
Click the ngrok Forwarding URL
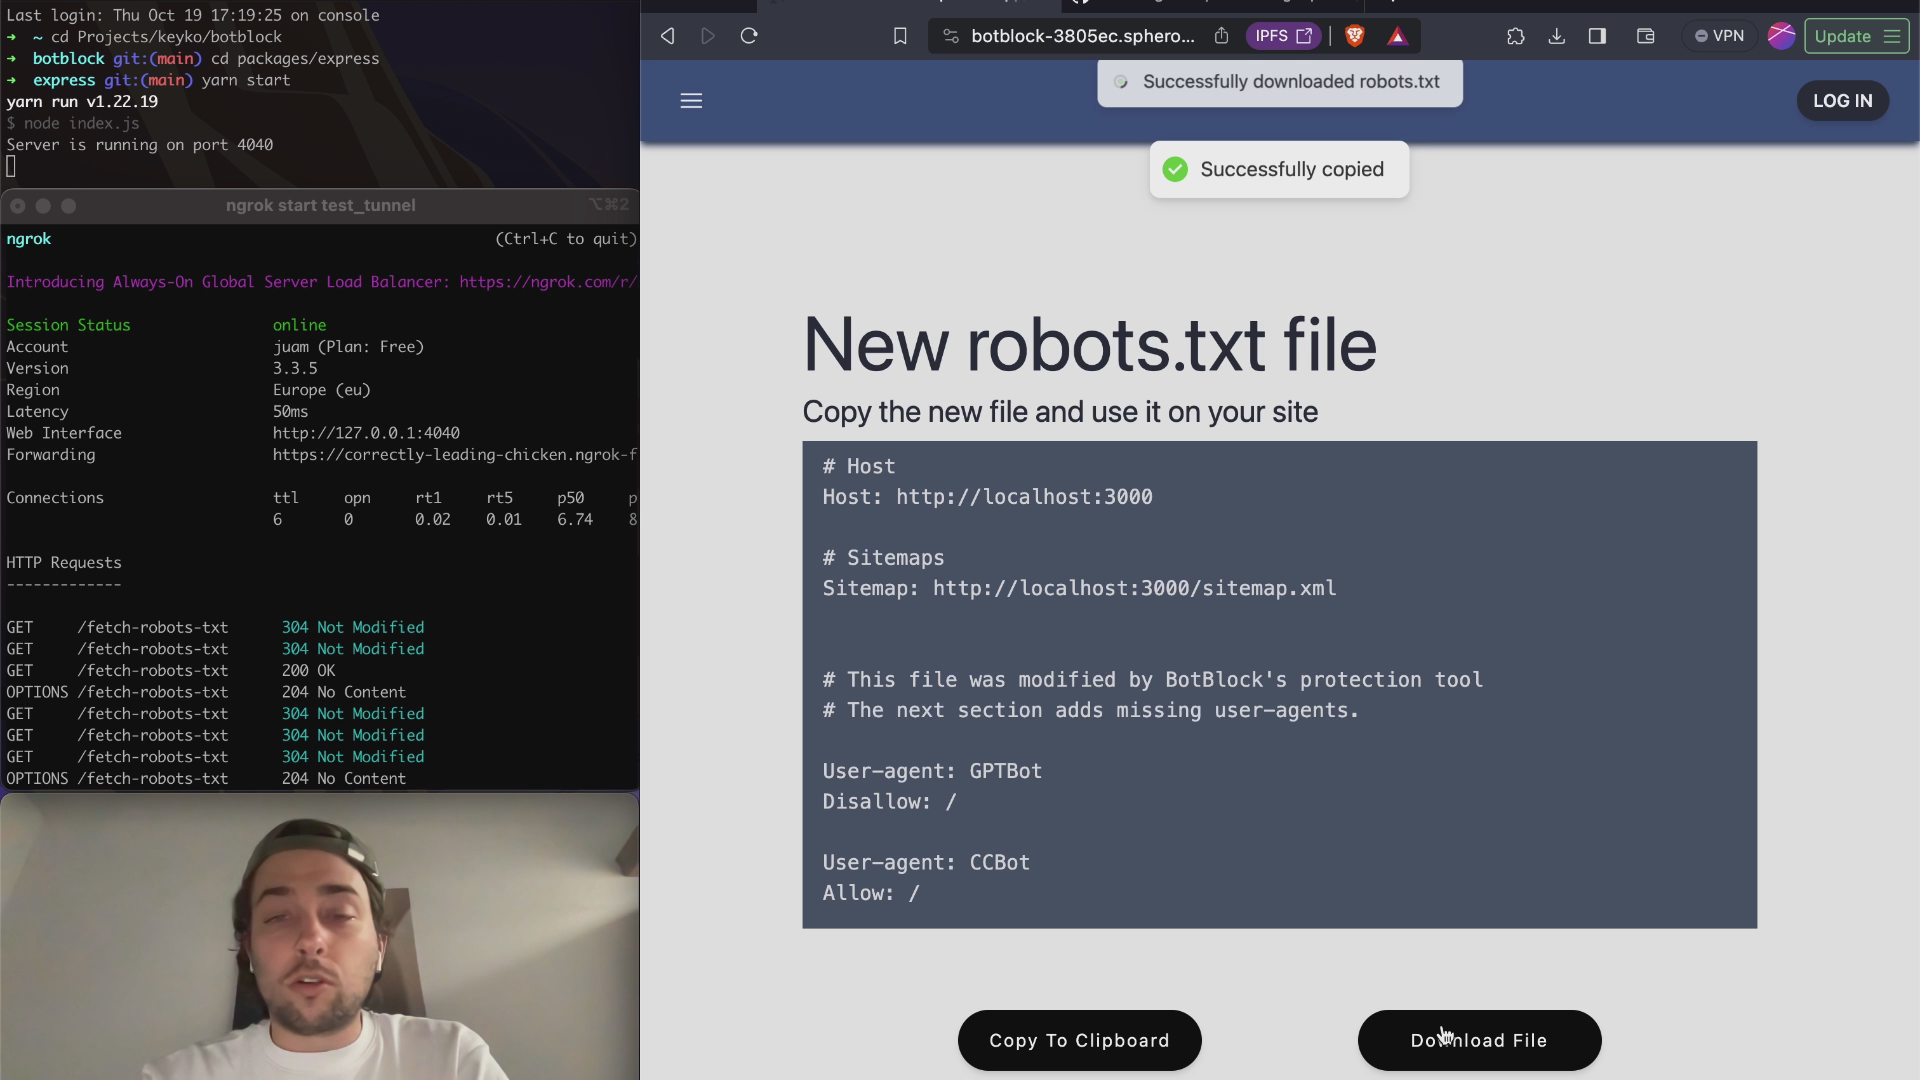tap(454, 455)
